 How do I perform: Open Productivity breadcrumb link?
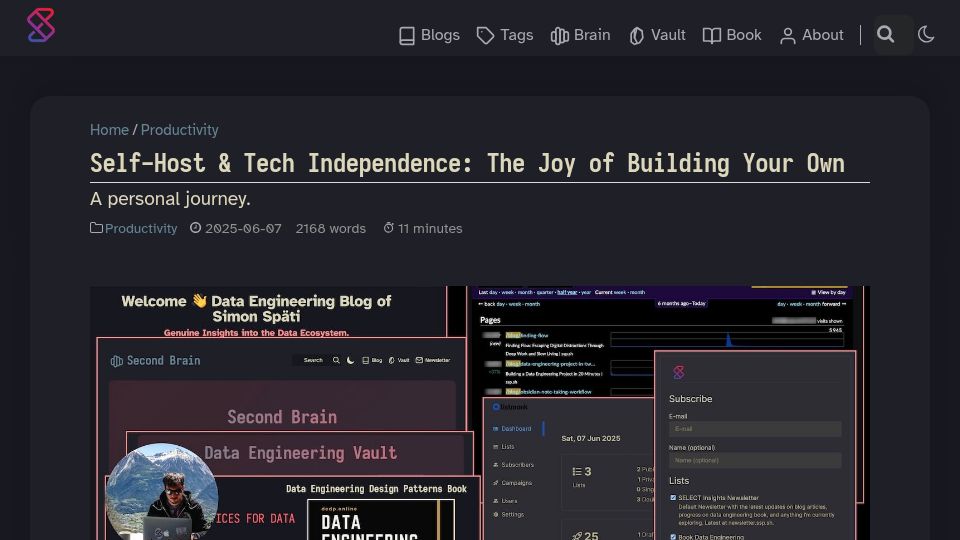click(179, 130)
